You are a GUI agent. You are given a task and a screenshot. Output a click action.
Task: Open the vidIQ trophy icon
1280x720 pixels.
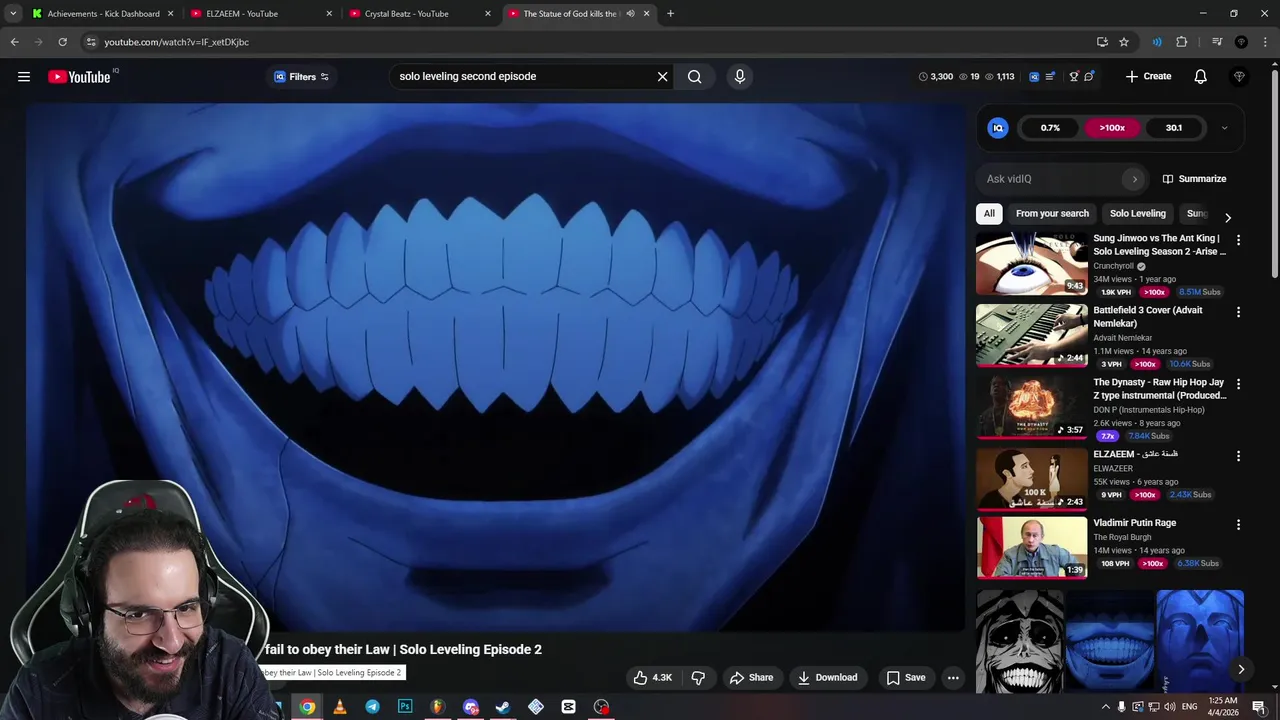tap(1073, 77)
